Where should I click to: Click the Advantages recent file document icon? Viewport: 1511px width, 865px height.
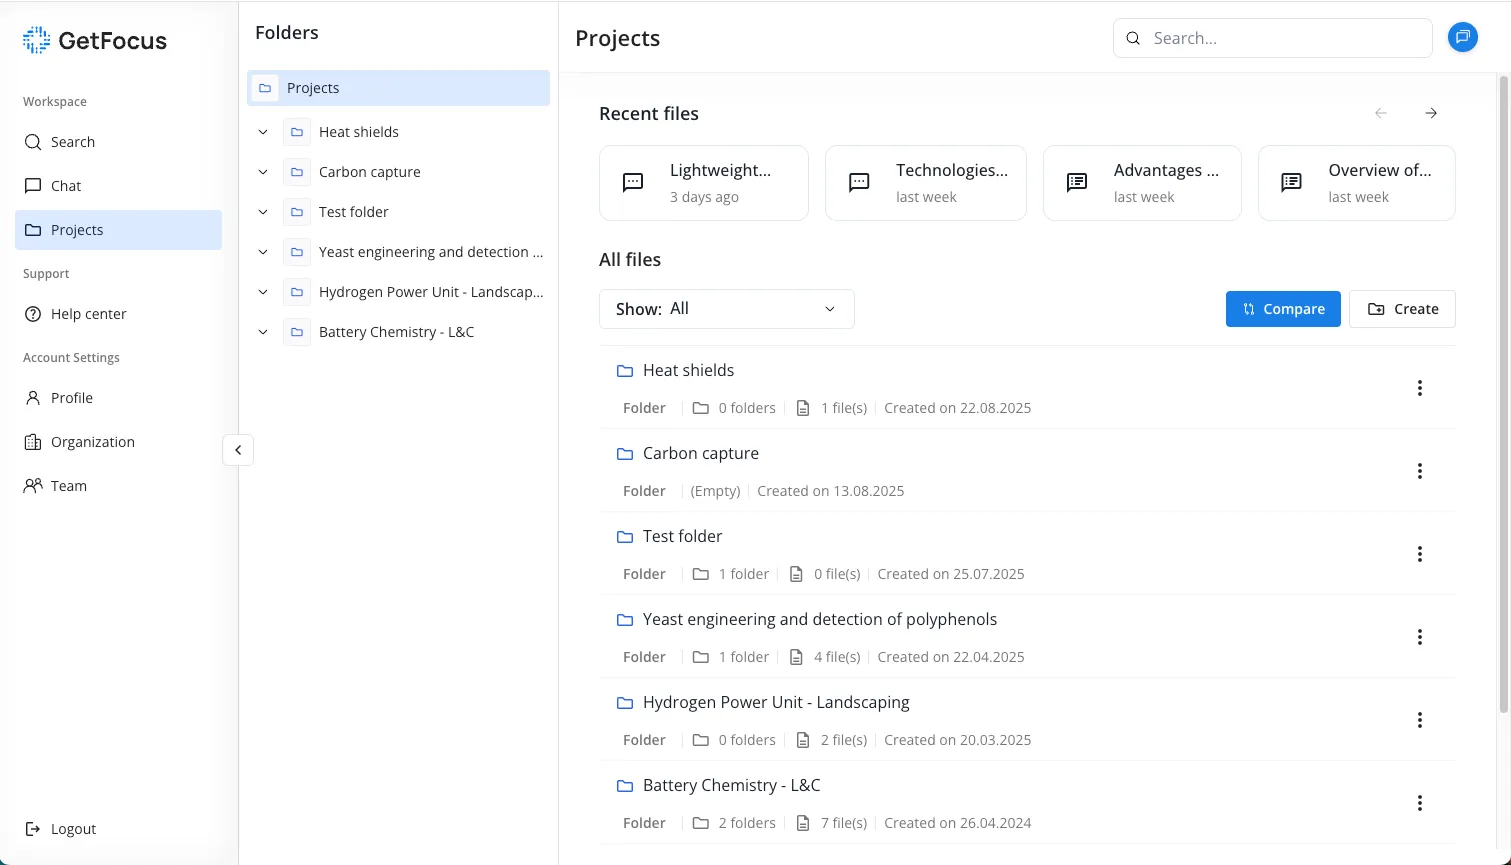tap(1077, 182)
